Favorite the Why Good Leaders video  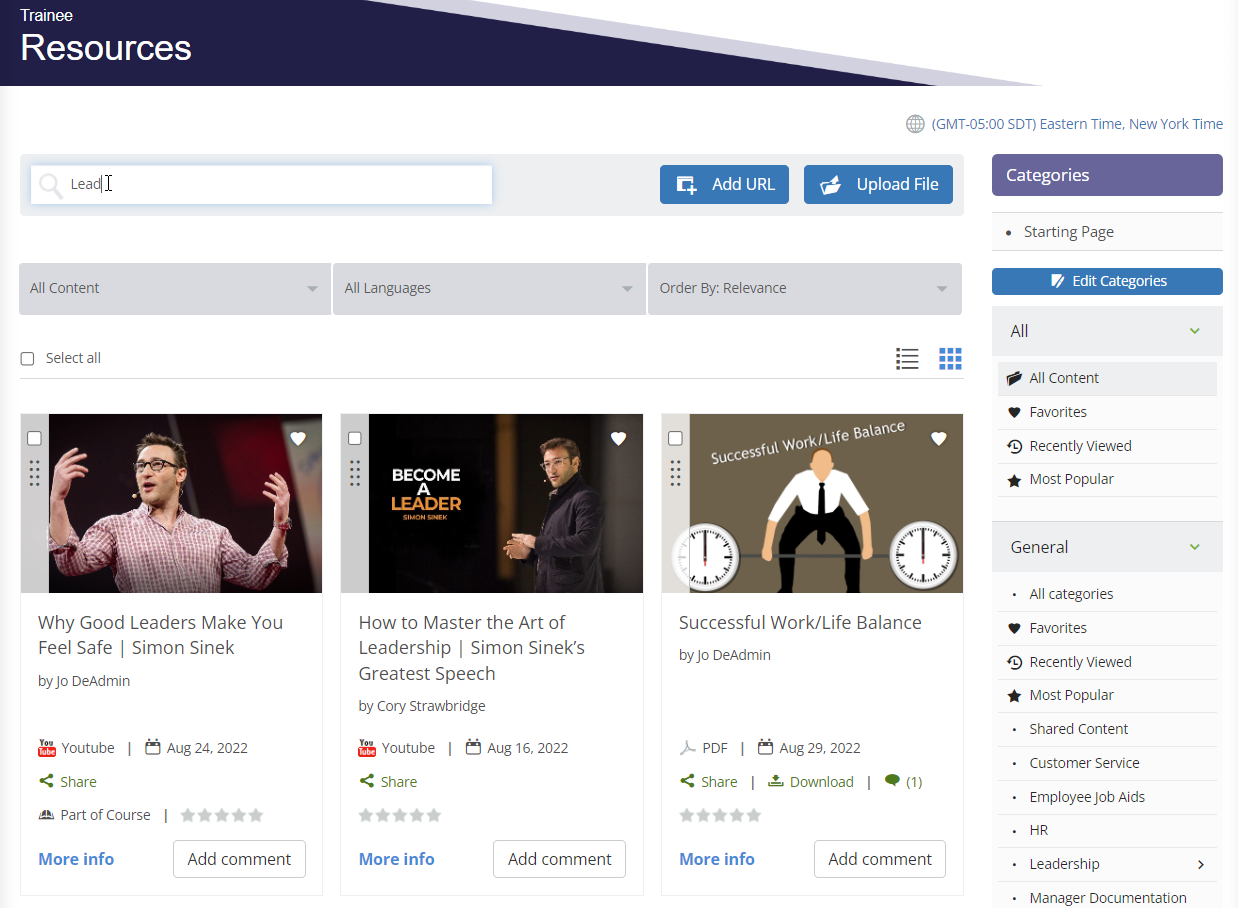pyautogui.click(x=297, y=438)
